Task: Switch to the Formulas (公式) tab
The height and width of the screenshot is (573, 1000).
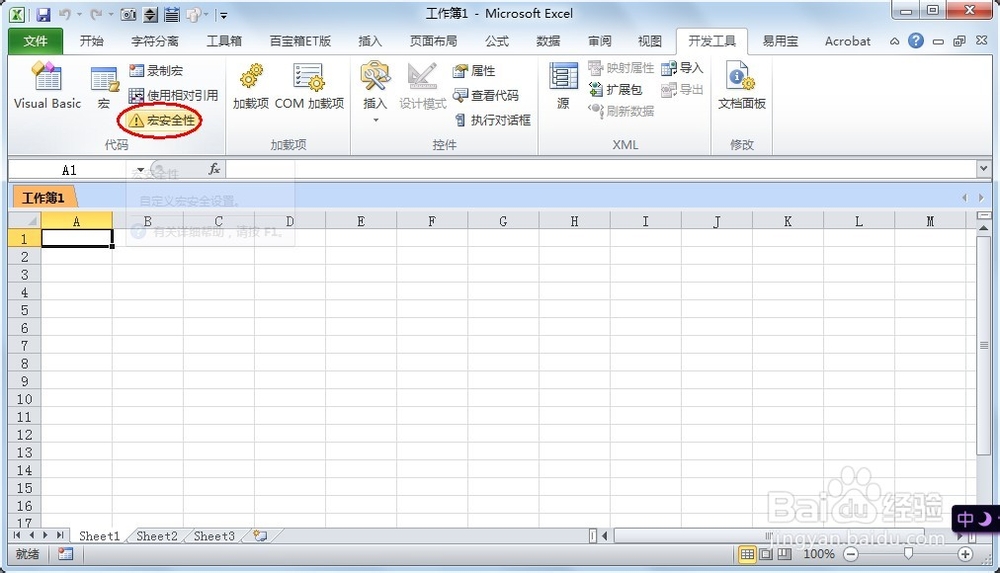Action: coord(496,41)
